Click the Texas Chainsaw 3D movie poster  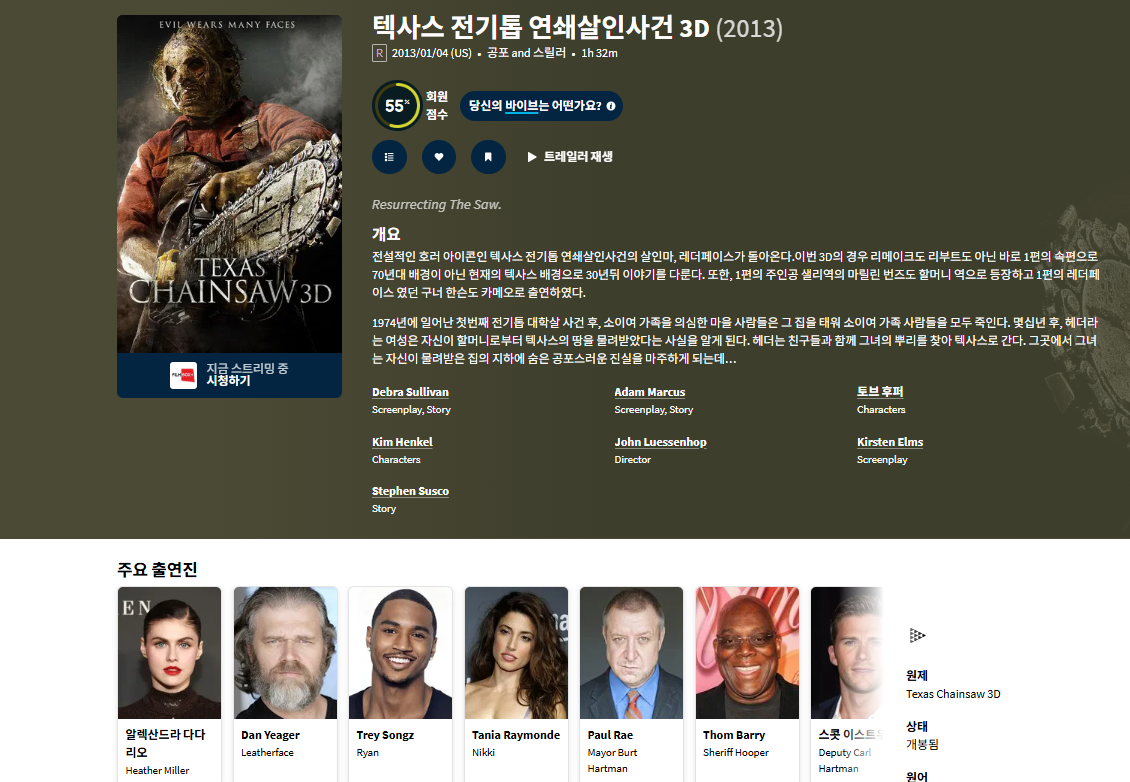229,183
